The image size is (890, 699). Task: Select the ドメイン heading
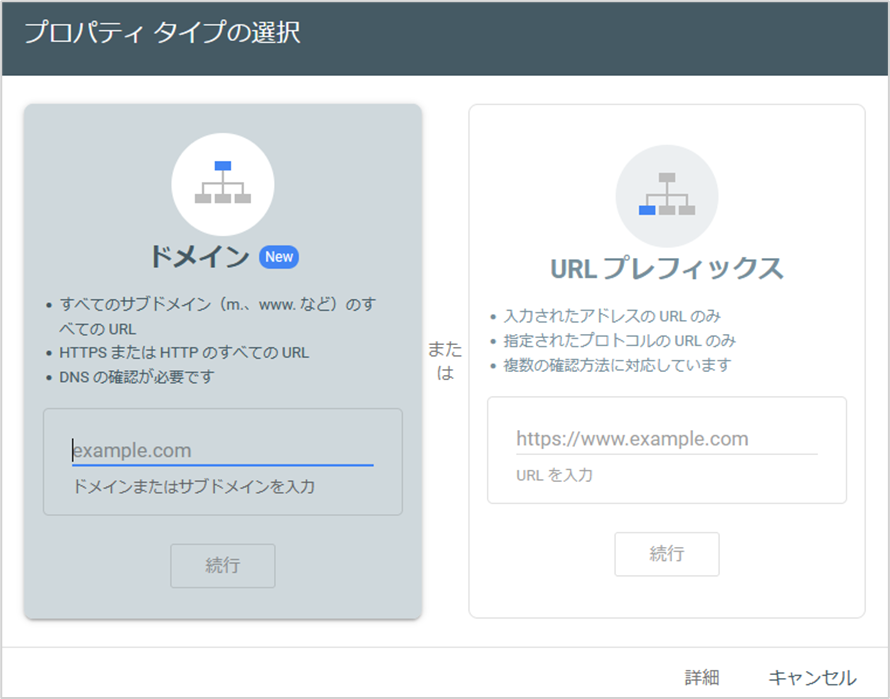[x=199, y=257]
